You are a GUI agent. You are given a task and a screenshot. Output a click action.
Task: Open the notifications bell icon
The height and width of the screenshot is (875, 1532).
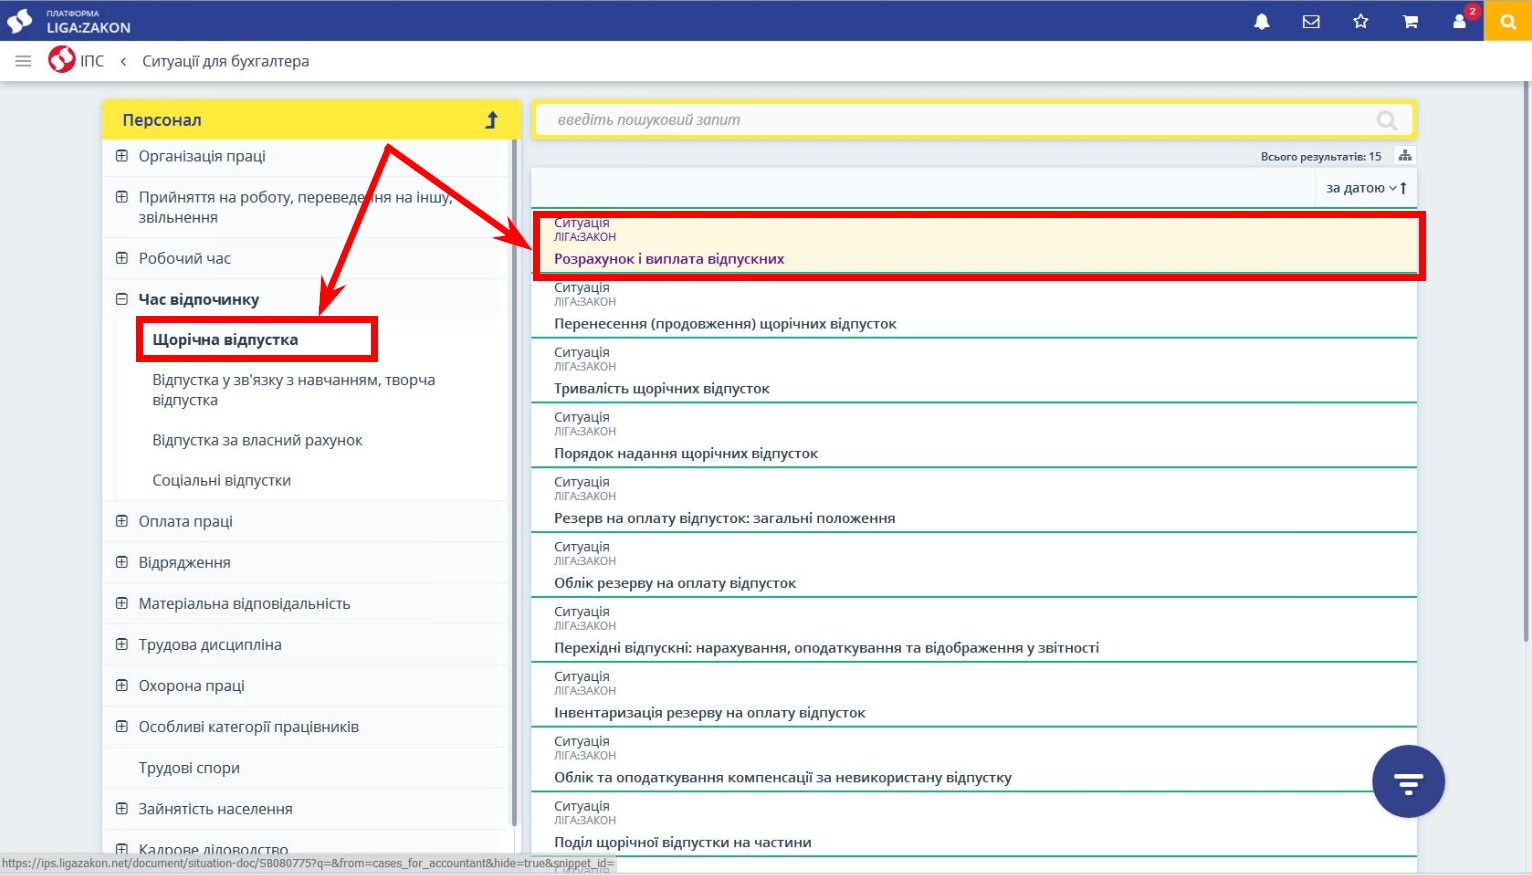[1262, 21]
